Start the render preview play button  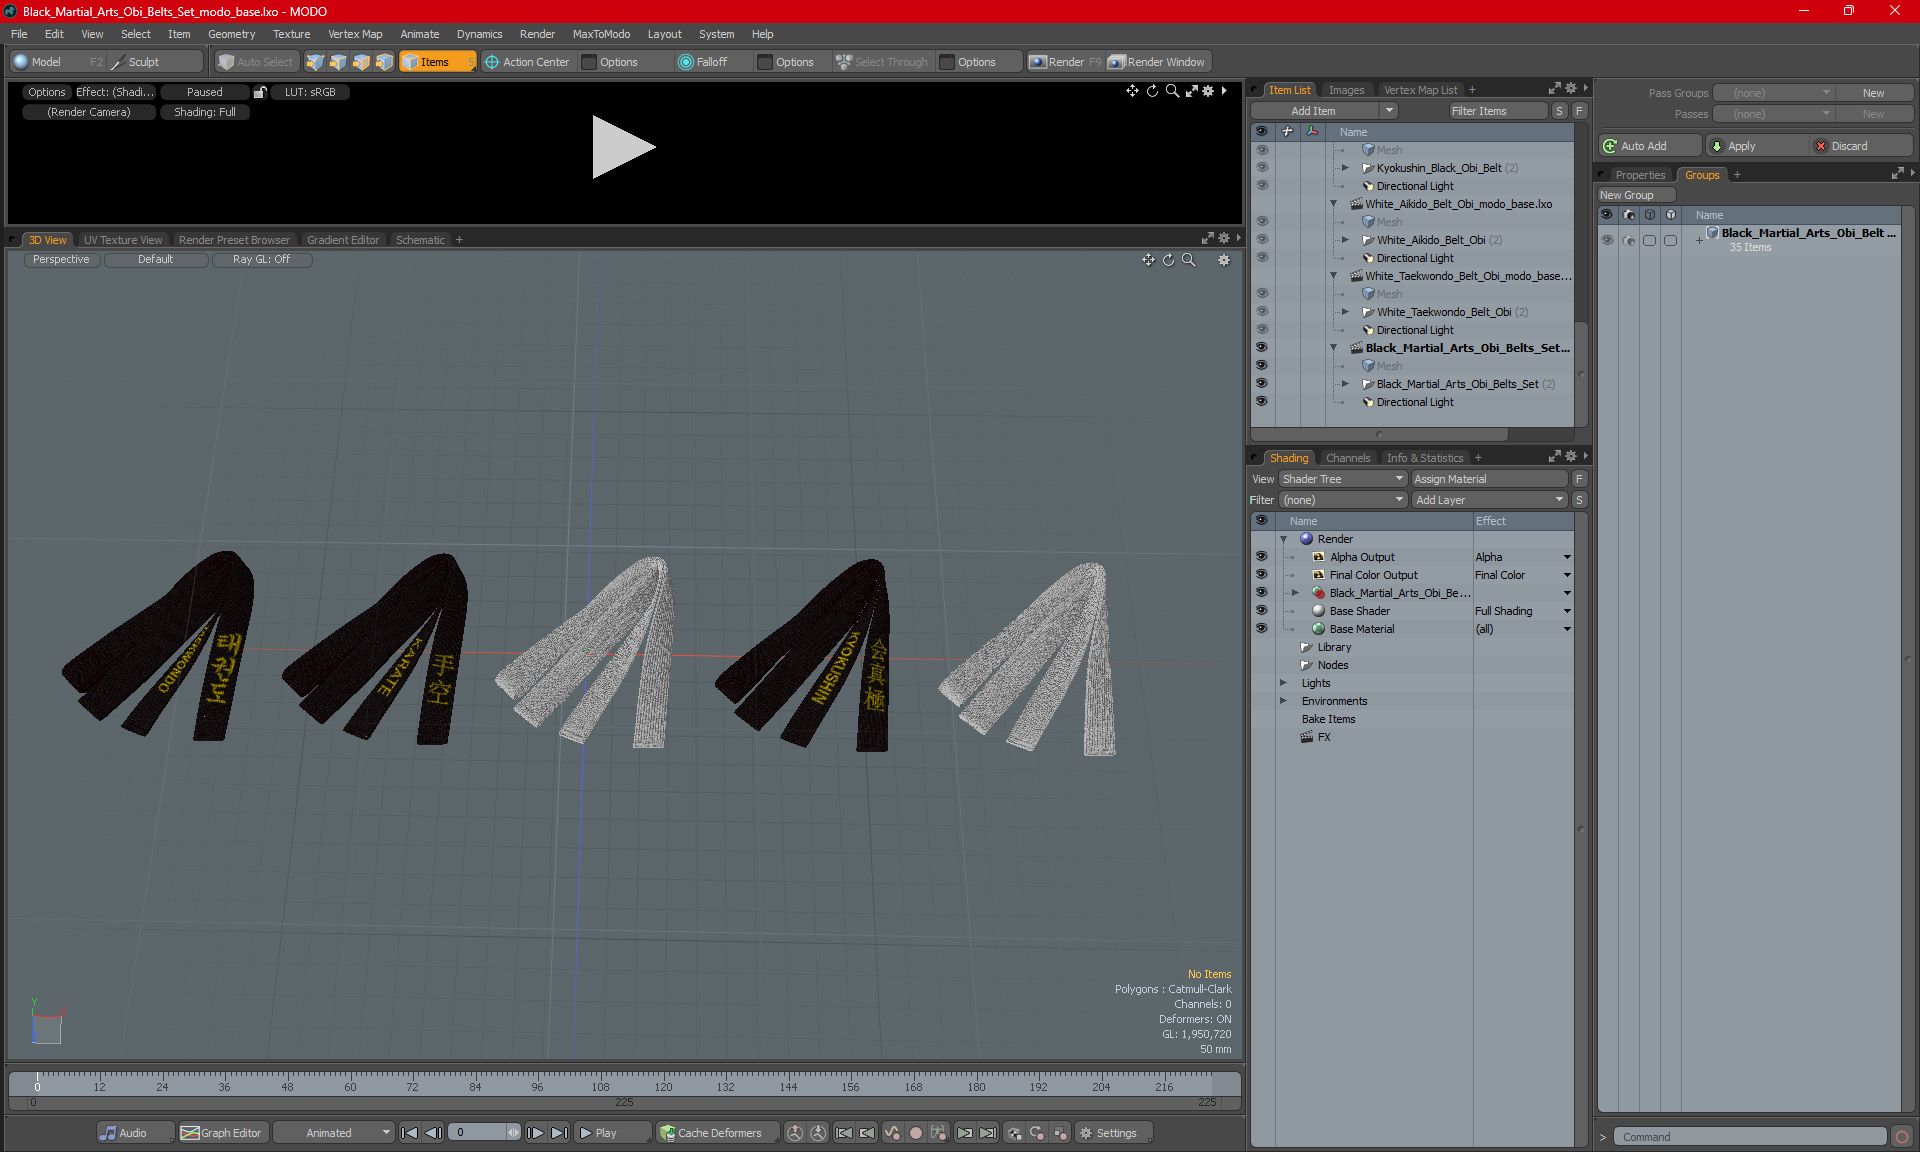point(622,147)
